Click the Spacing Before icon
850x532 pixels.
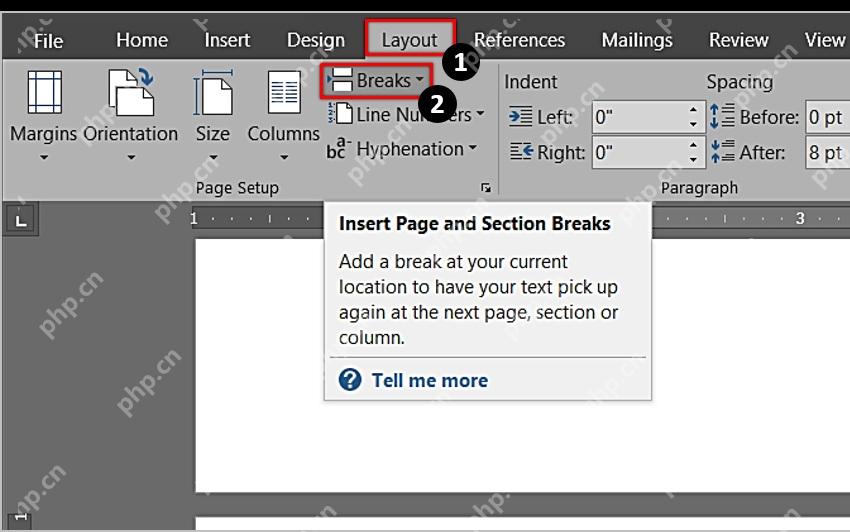pos(722,116)
